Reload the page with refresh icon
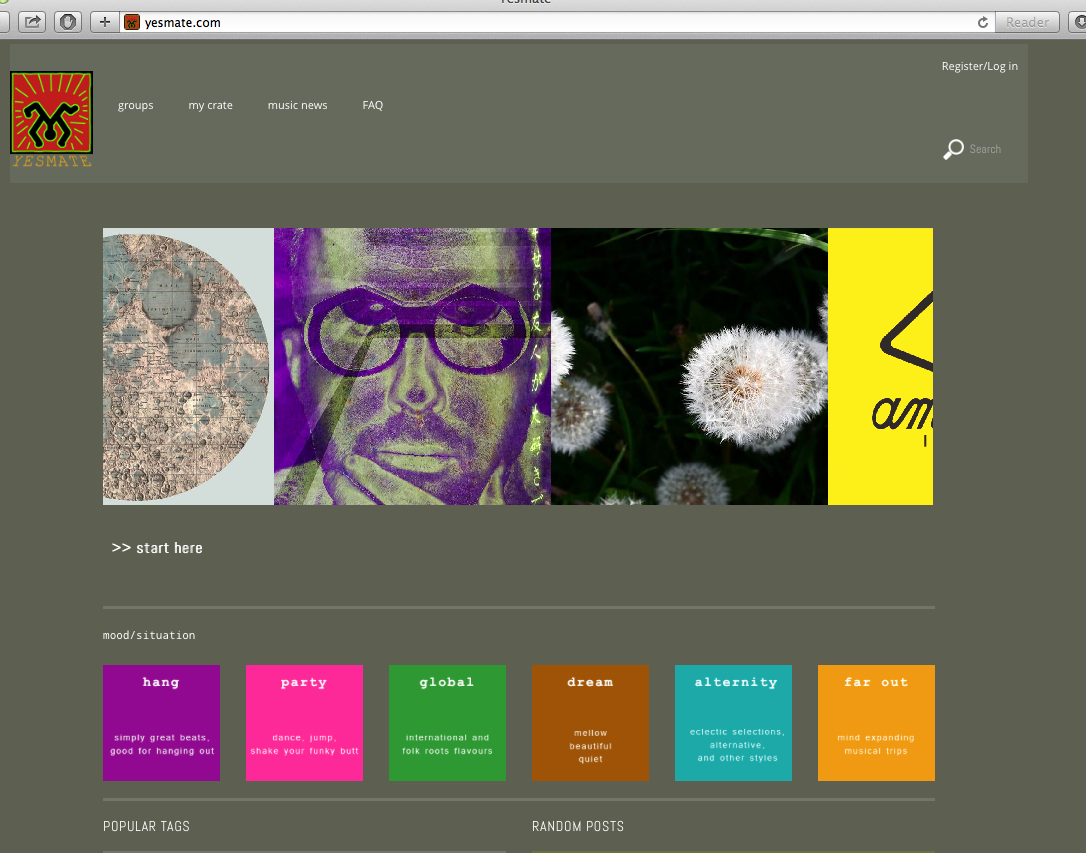Screen dimensions: 1086x853 pos(982,22)
